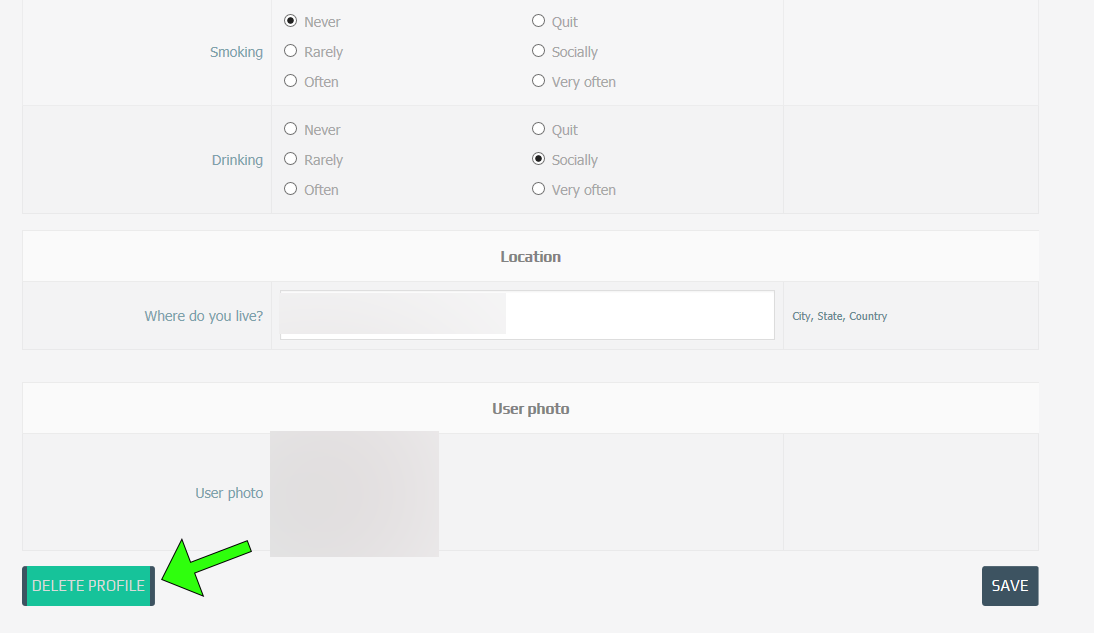The width and height of the screenshot is (1094, 633).
Task: Choose "Rarely" under Smoking
Action: [x=291, y=51]
